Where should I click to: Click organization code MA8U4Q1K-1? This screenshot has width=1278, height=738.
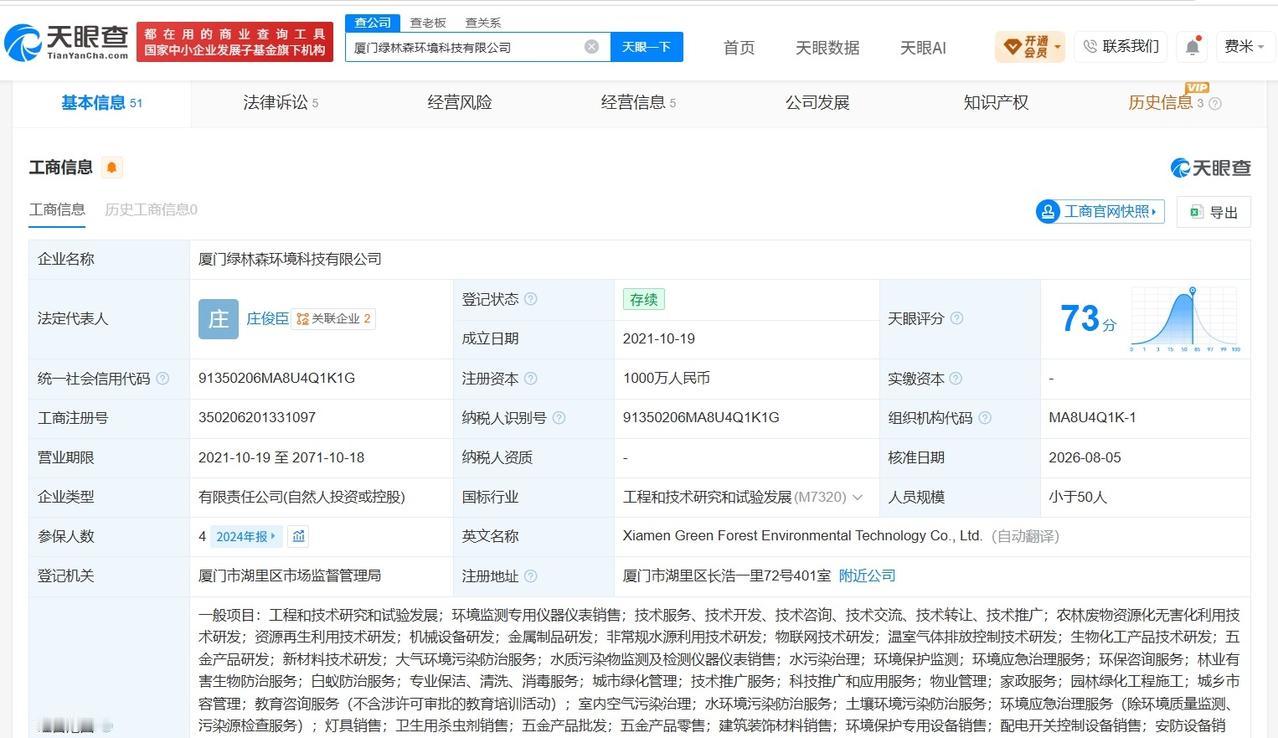[1092, 418]
